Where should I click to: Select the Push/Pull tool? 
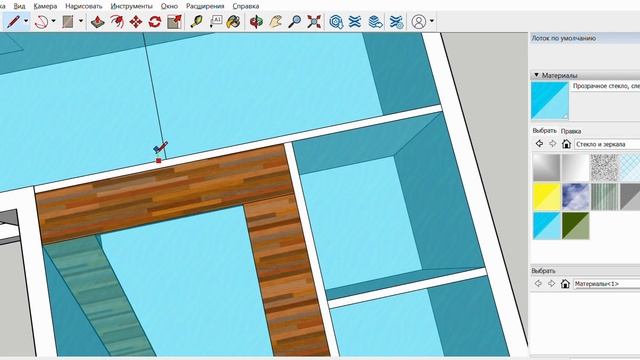[x=97, y=21]
